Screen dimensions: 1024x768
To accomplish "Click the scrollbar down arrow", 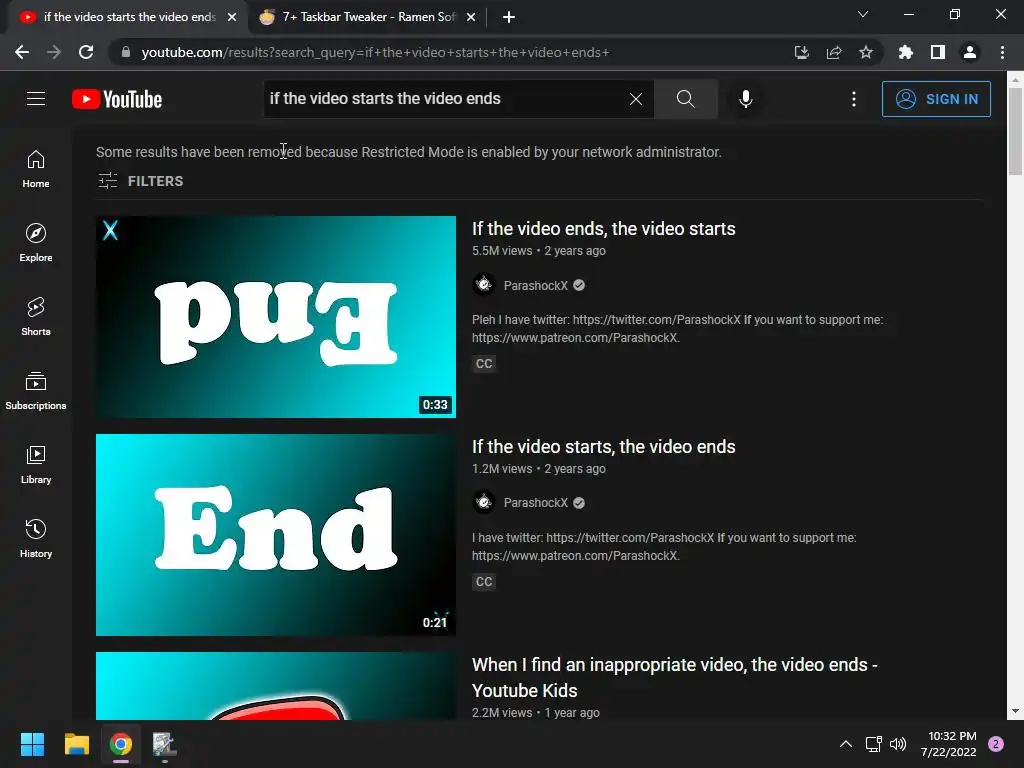I will point(1015,712).
